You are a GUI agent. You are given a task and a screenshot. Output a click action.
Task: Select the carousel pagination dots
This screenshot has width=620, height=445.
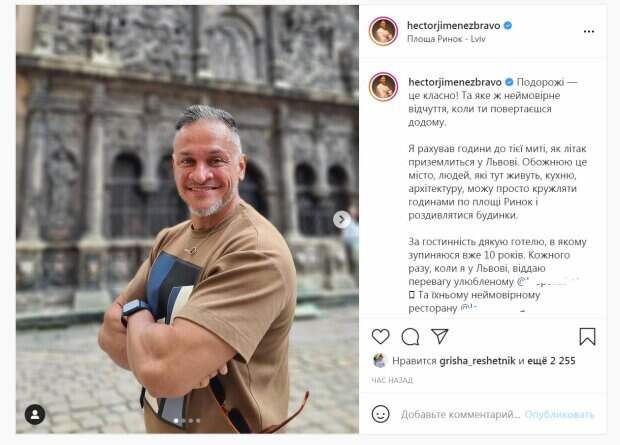pyautogui.click(x=187, y=421)
